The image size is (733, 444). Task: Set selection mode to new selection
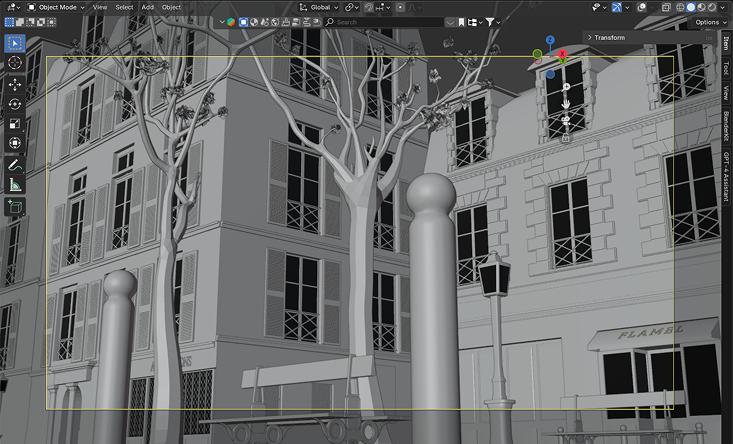click(9, 22)
